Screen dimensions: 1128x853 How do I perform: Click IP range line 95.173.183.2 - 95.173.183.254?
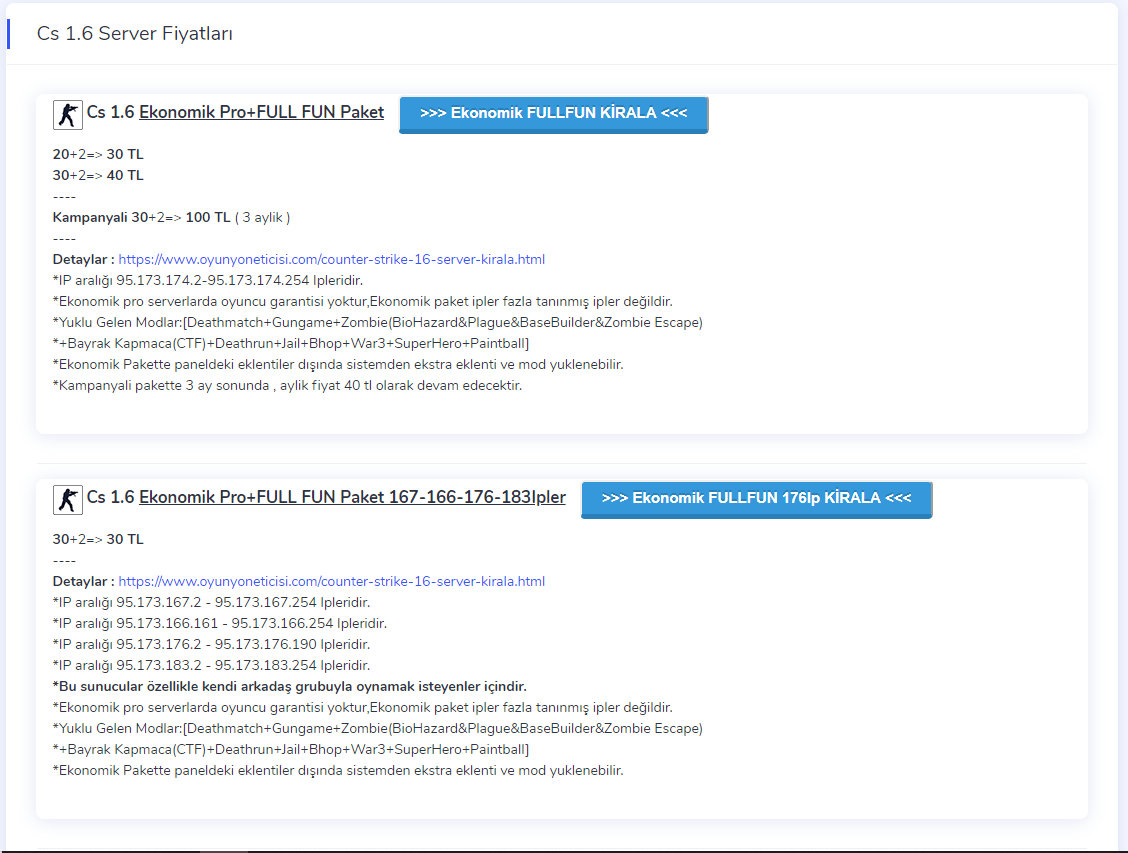(212, 665)
